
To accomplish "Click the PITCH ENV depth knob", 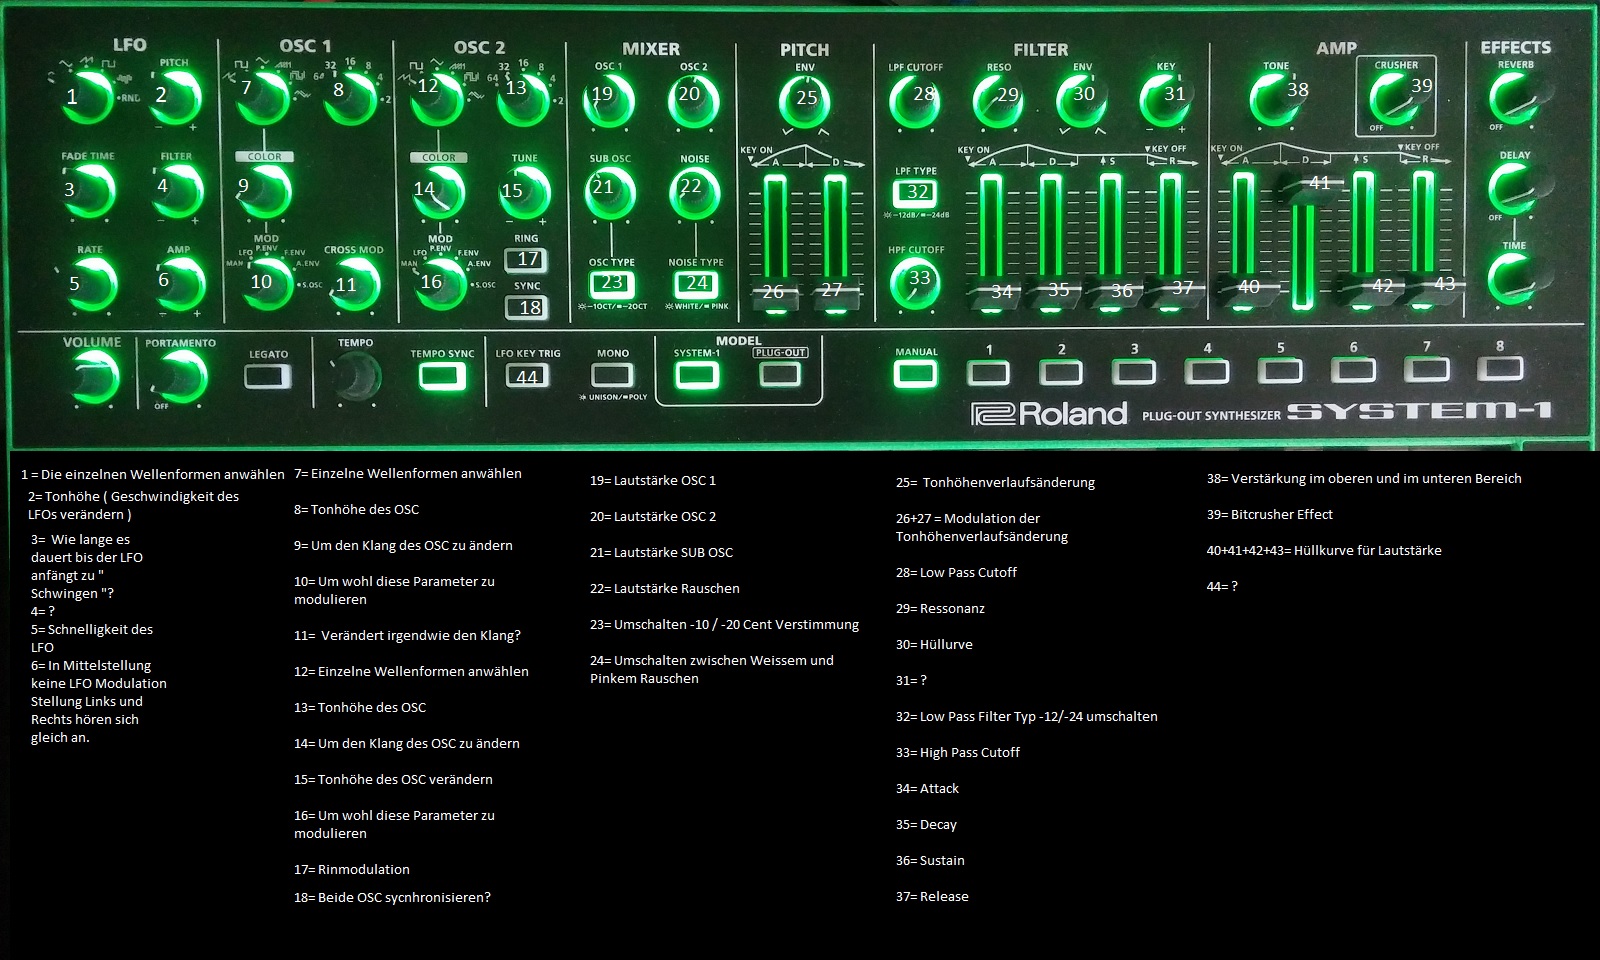I will tap(805, 101).
